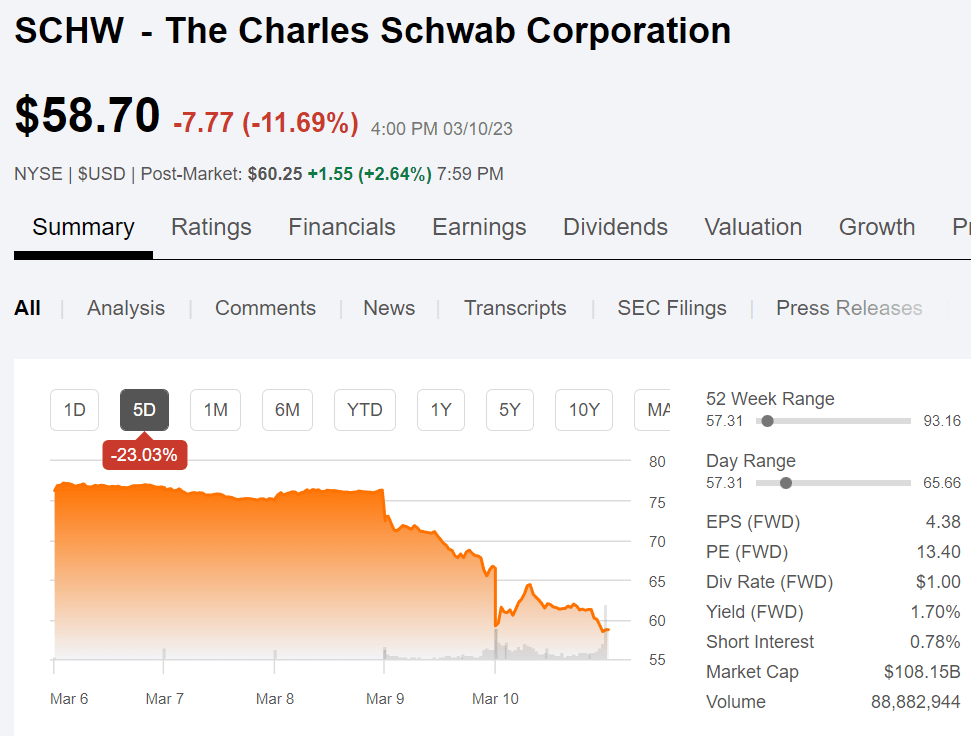Switch chart to 1M range

point(215,410)
